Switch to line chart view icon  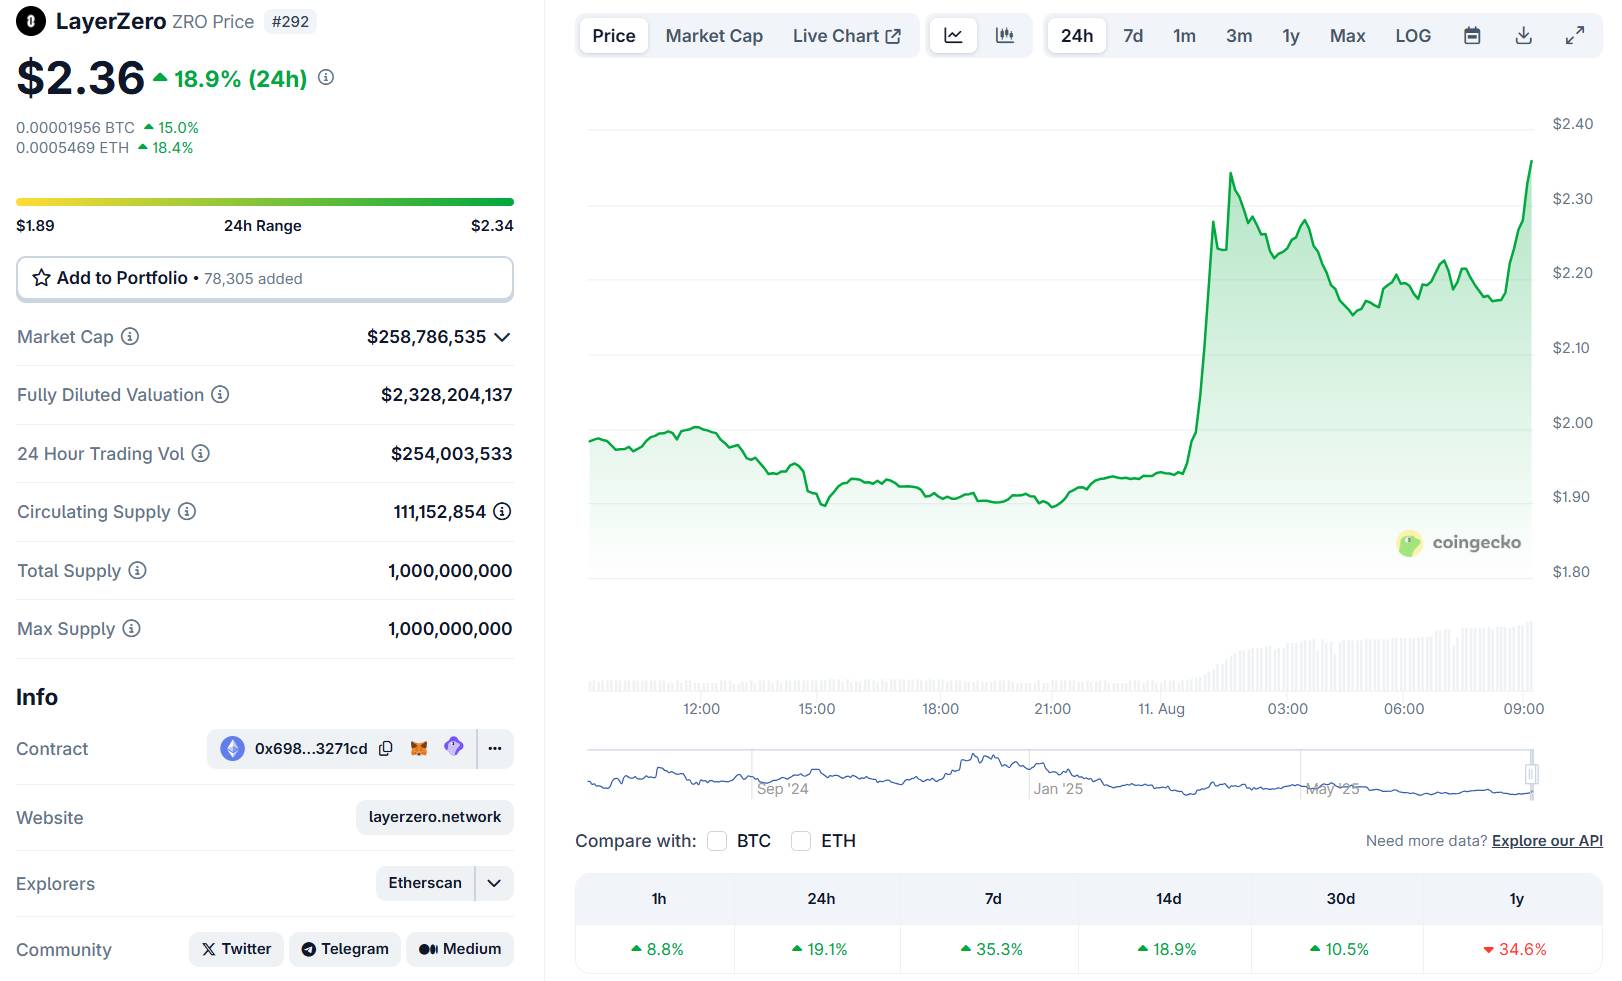point(953,36)
